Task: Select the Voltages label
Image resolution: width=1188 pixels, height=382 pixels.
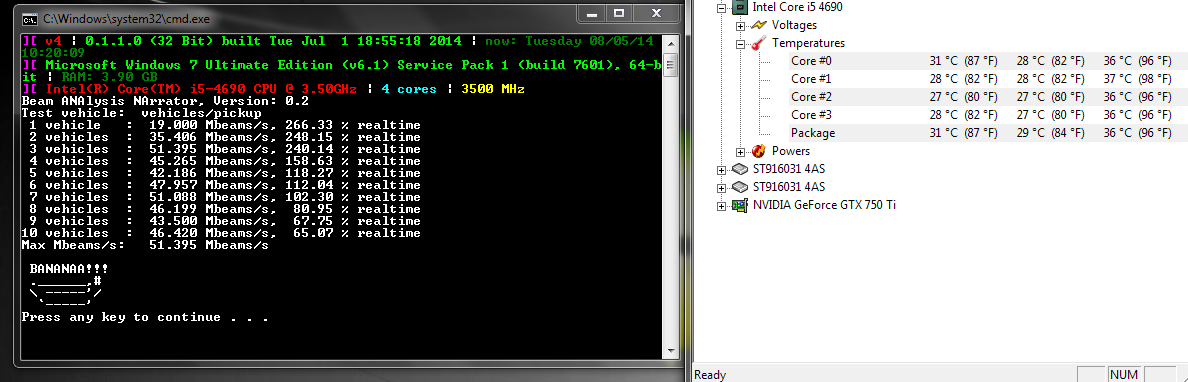Action: click(x=794, y=25)
